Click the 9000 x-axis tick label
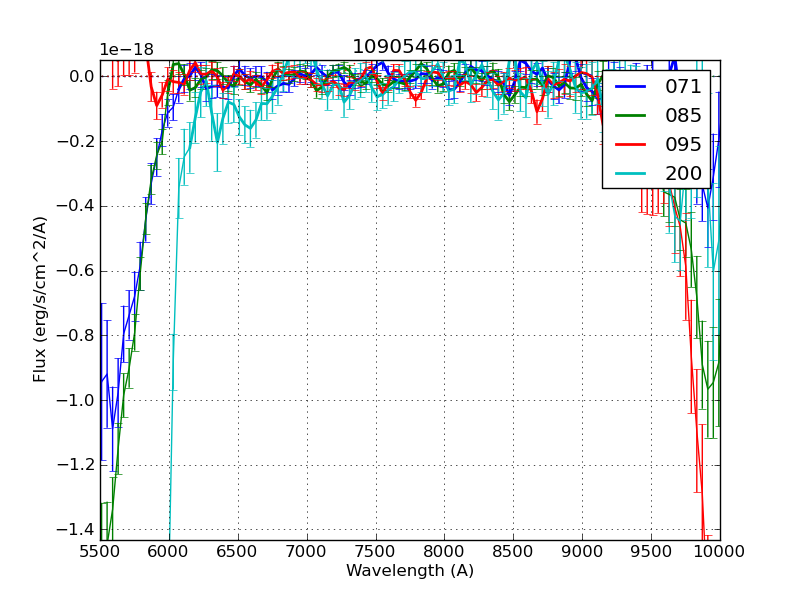This screenshot has height=600, width=800. coord(582,551)
